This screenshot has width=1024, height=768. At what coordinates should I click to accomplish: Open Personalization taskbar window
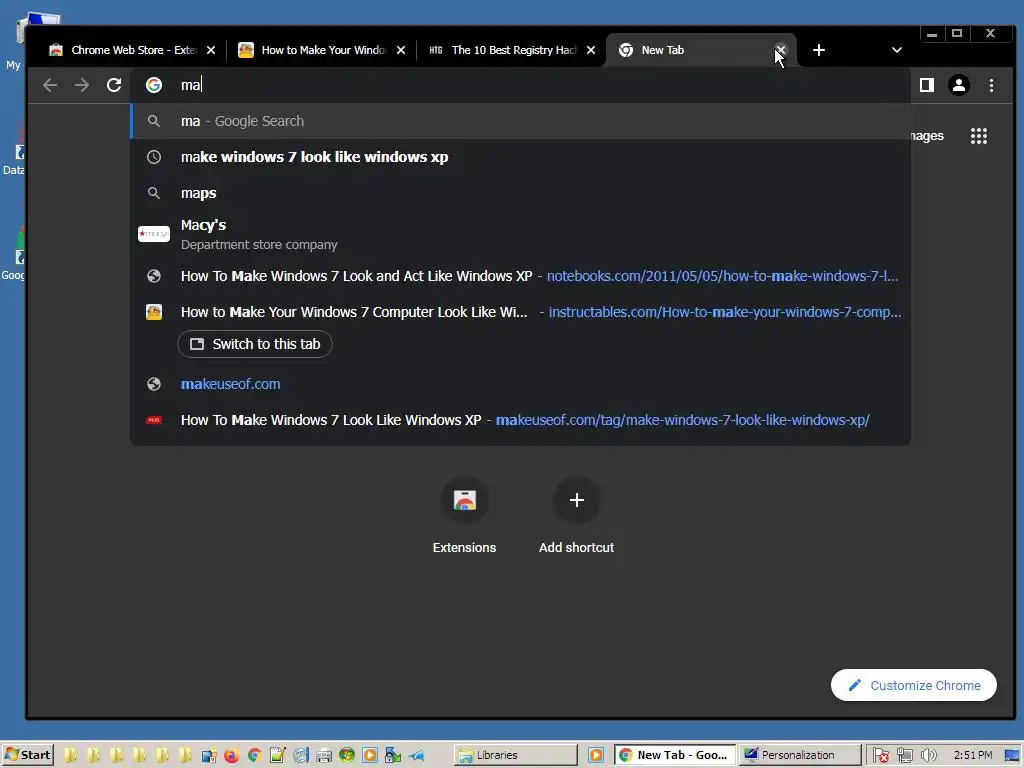(x=800, y=755)
